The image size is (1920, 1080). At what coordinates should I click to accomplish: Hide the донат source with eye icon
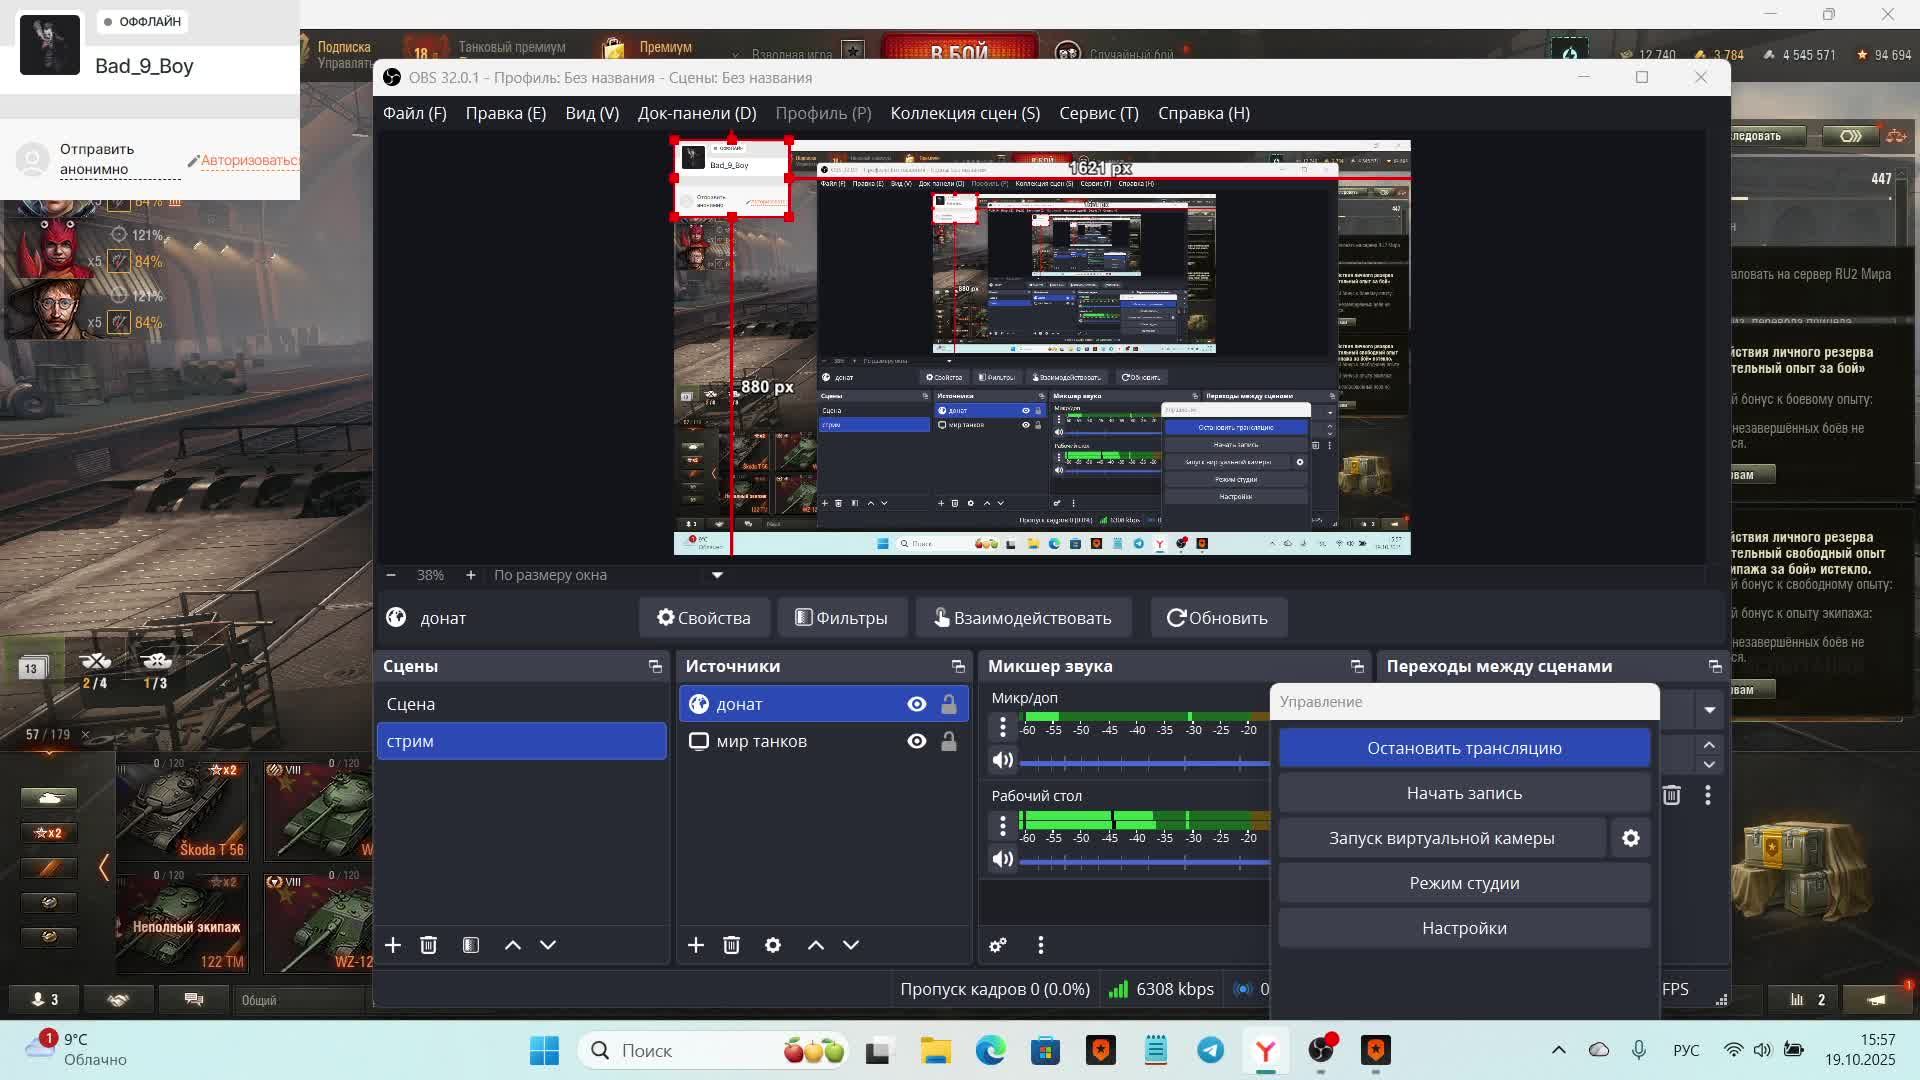click(x=916, y=704)
